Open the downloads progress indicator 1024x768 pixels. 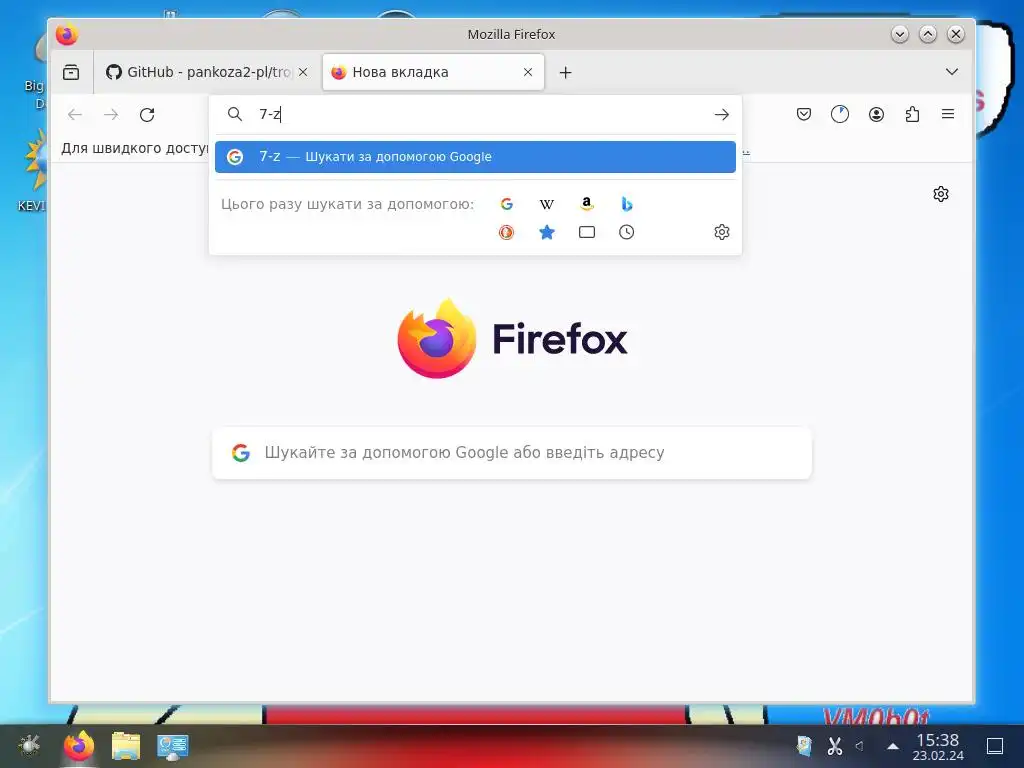[840, 115]
